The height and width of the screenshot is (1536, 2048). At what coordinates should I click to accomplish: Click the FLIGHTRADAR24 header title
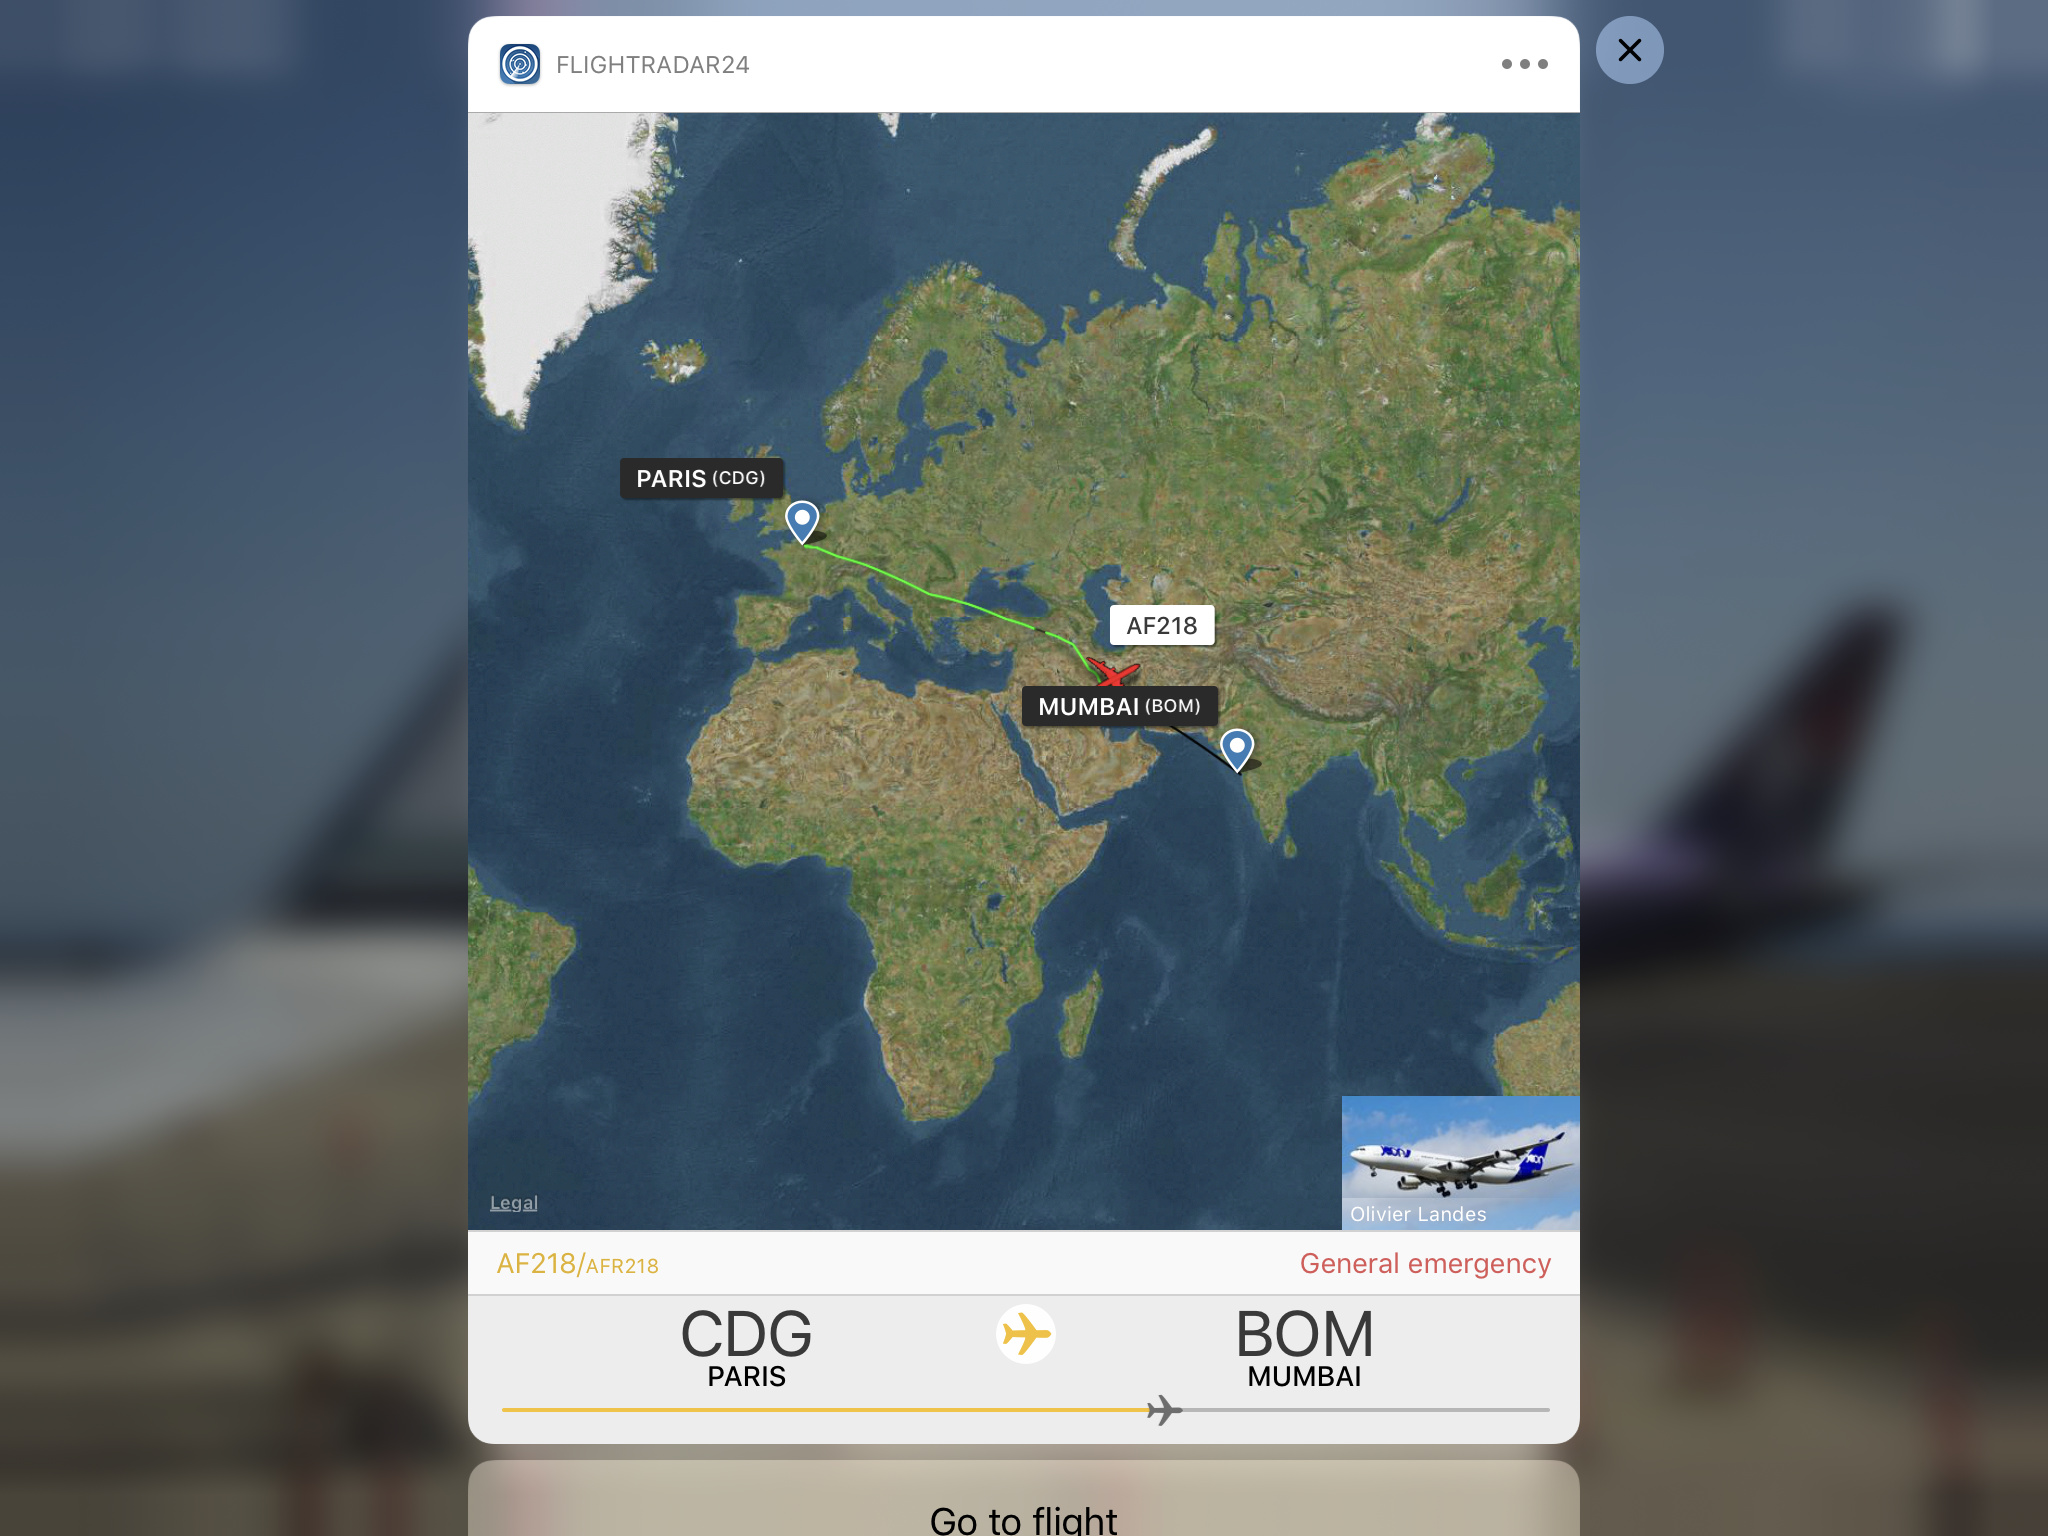[653, 65]
